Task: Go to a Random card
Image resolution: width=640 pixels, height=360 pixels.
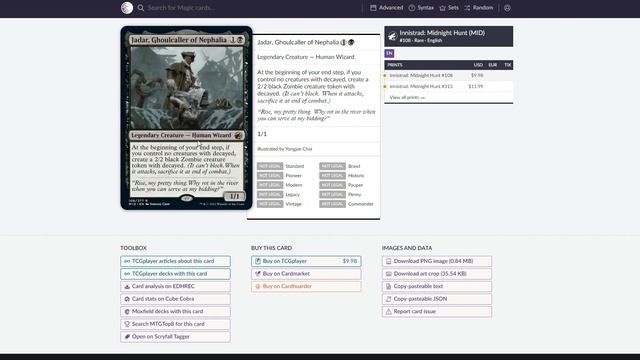Action: (x=479, y=8)
